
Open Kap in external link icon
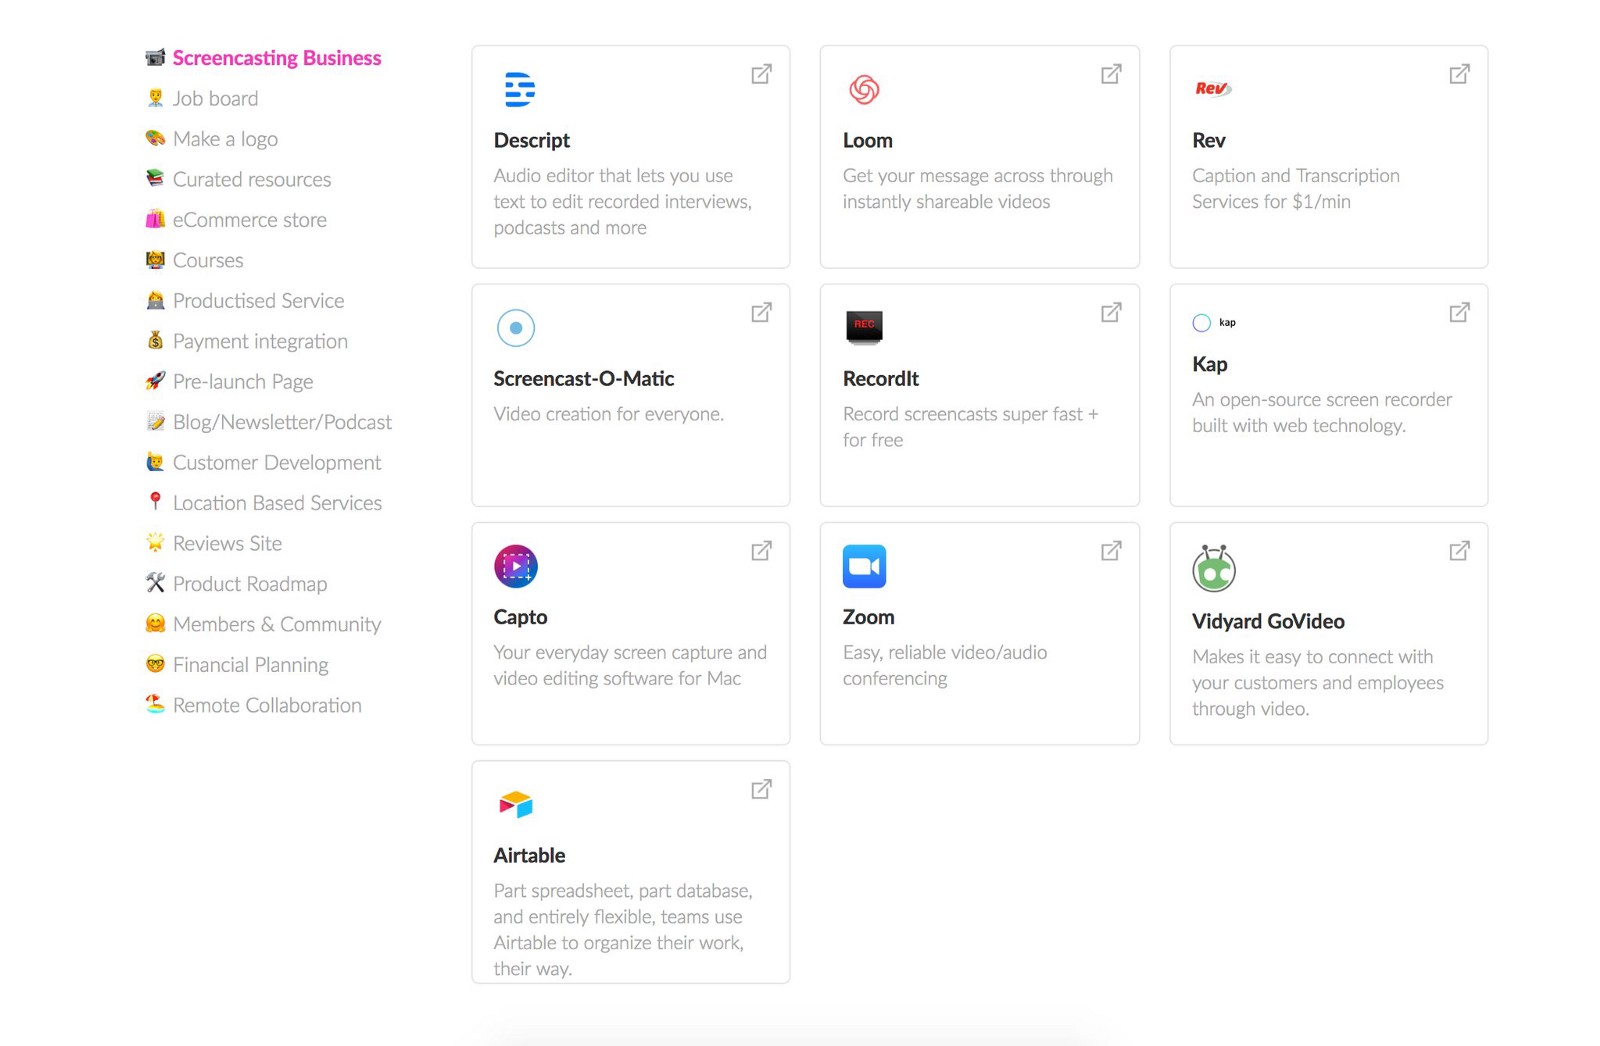(x=1459, y=313)
